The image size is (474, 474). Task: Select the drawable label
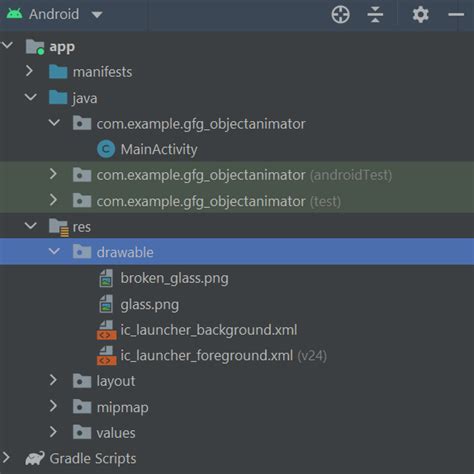pos(125,252)
